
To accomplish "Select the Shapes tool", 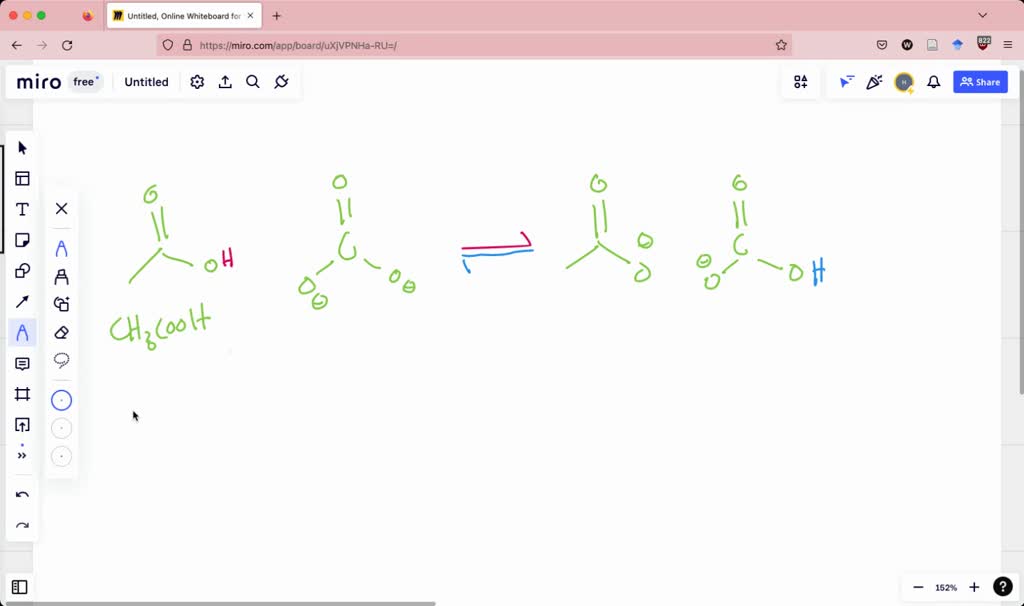I will [22, 270].
